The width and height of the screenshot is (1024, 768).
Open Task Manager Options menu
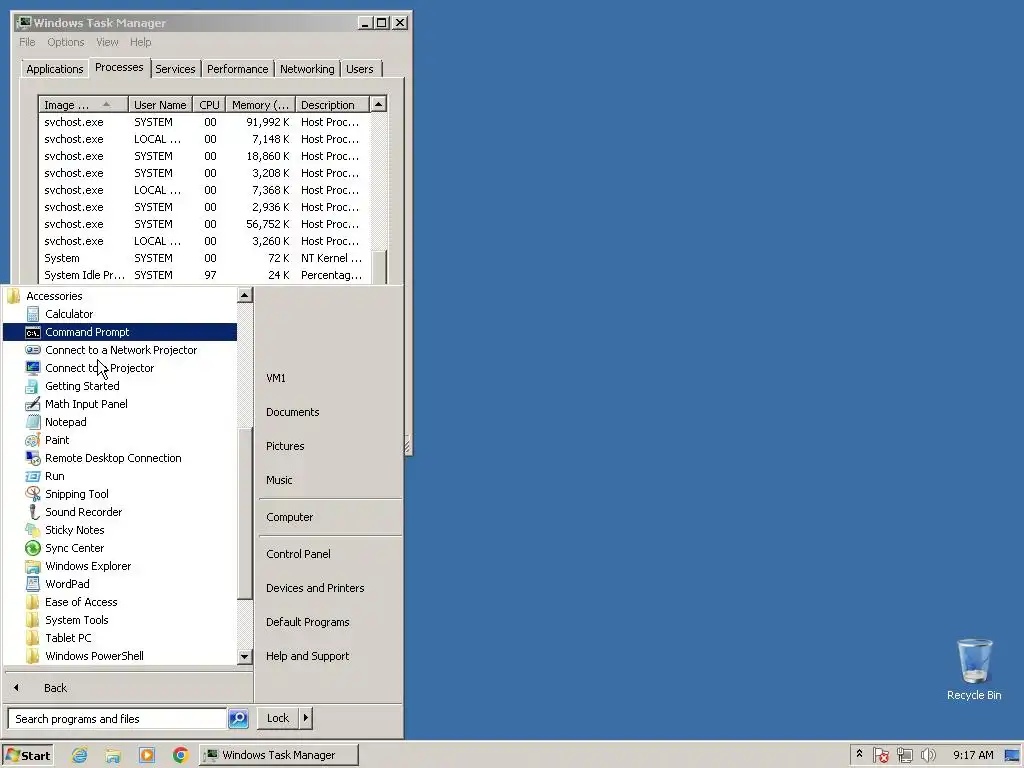65,42
